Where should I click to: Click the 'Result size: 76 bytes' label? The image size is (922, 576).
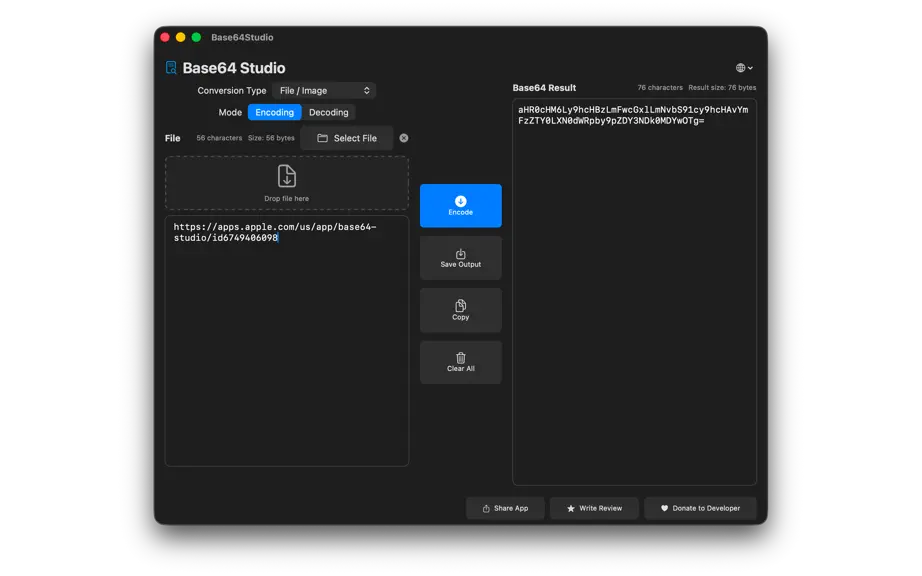[x=722, y=88]
